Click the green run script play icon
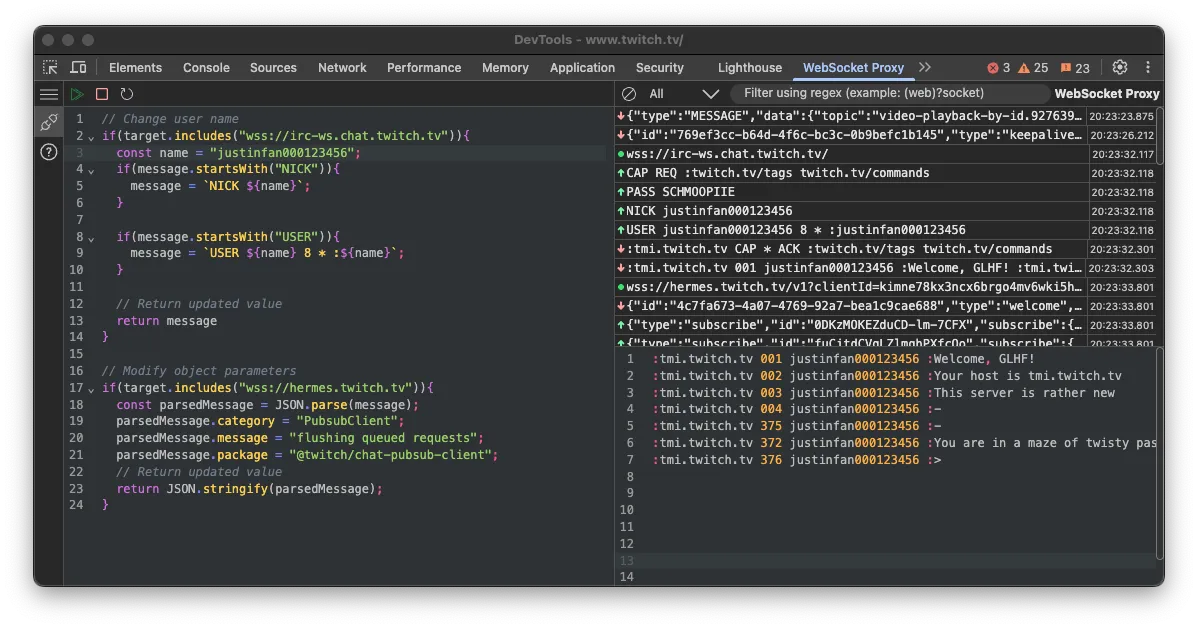Screen dimensions: 1198x628 (77, 94)
